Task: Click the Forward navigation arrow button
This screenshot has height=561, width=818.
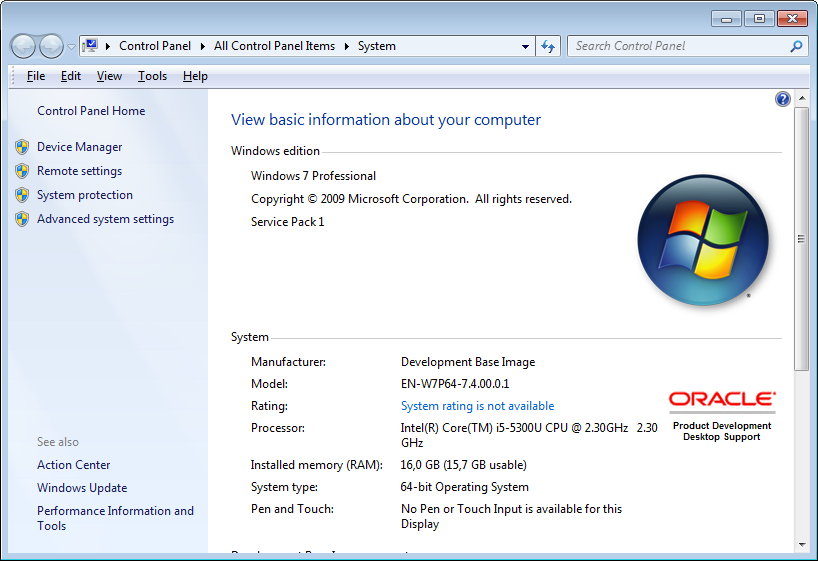Action: point(51,46)
